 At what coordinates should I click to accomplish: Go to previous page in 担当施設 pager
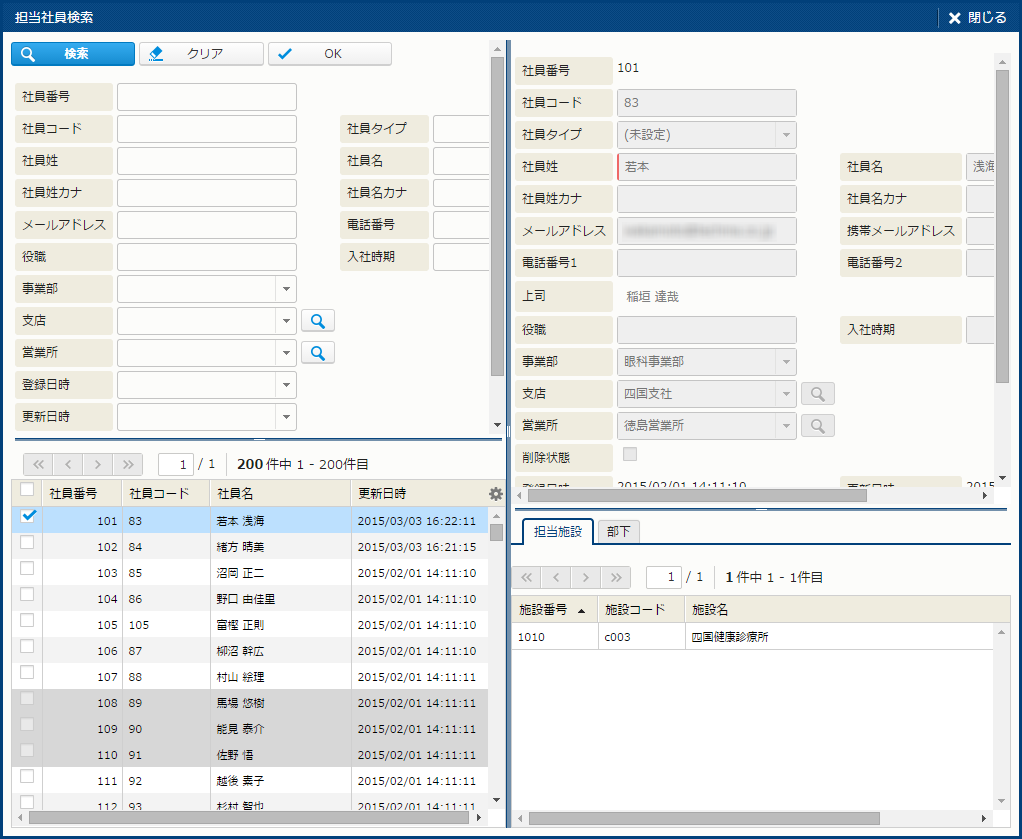[x=556, y=577]
